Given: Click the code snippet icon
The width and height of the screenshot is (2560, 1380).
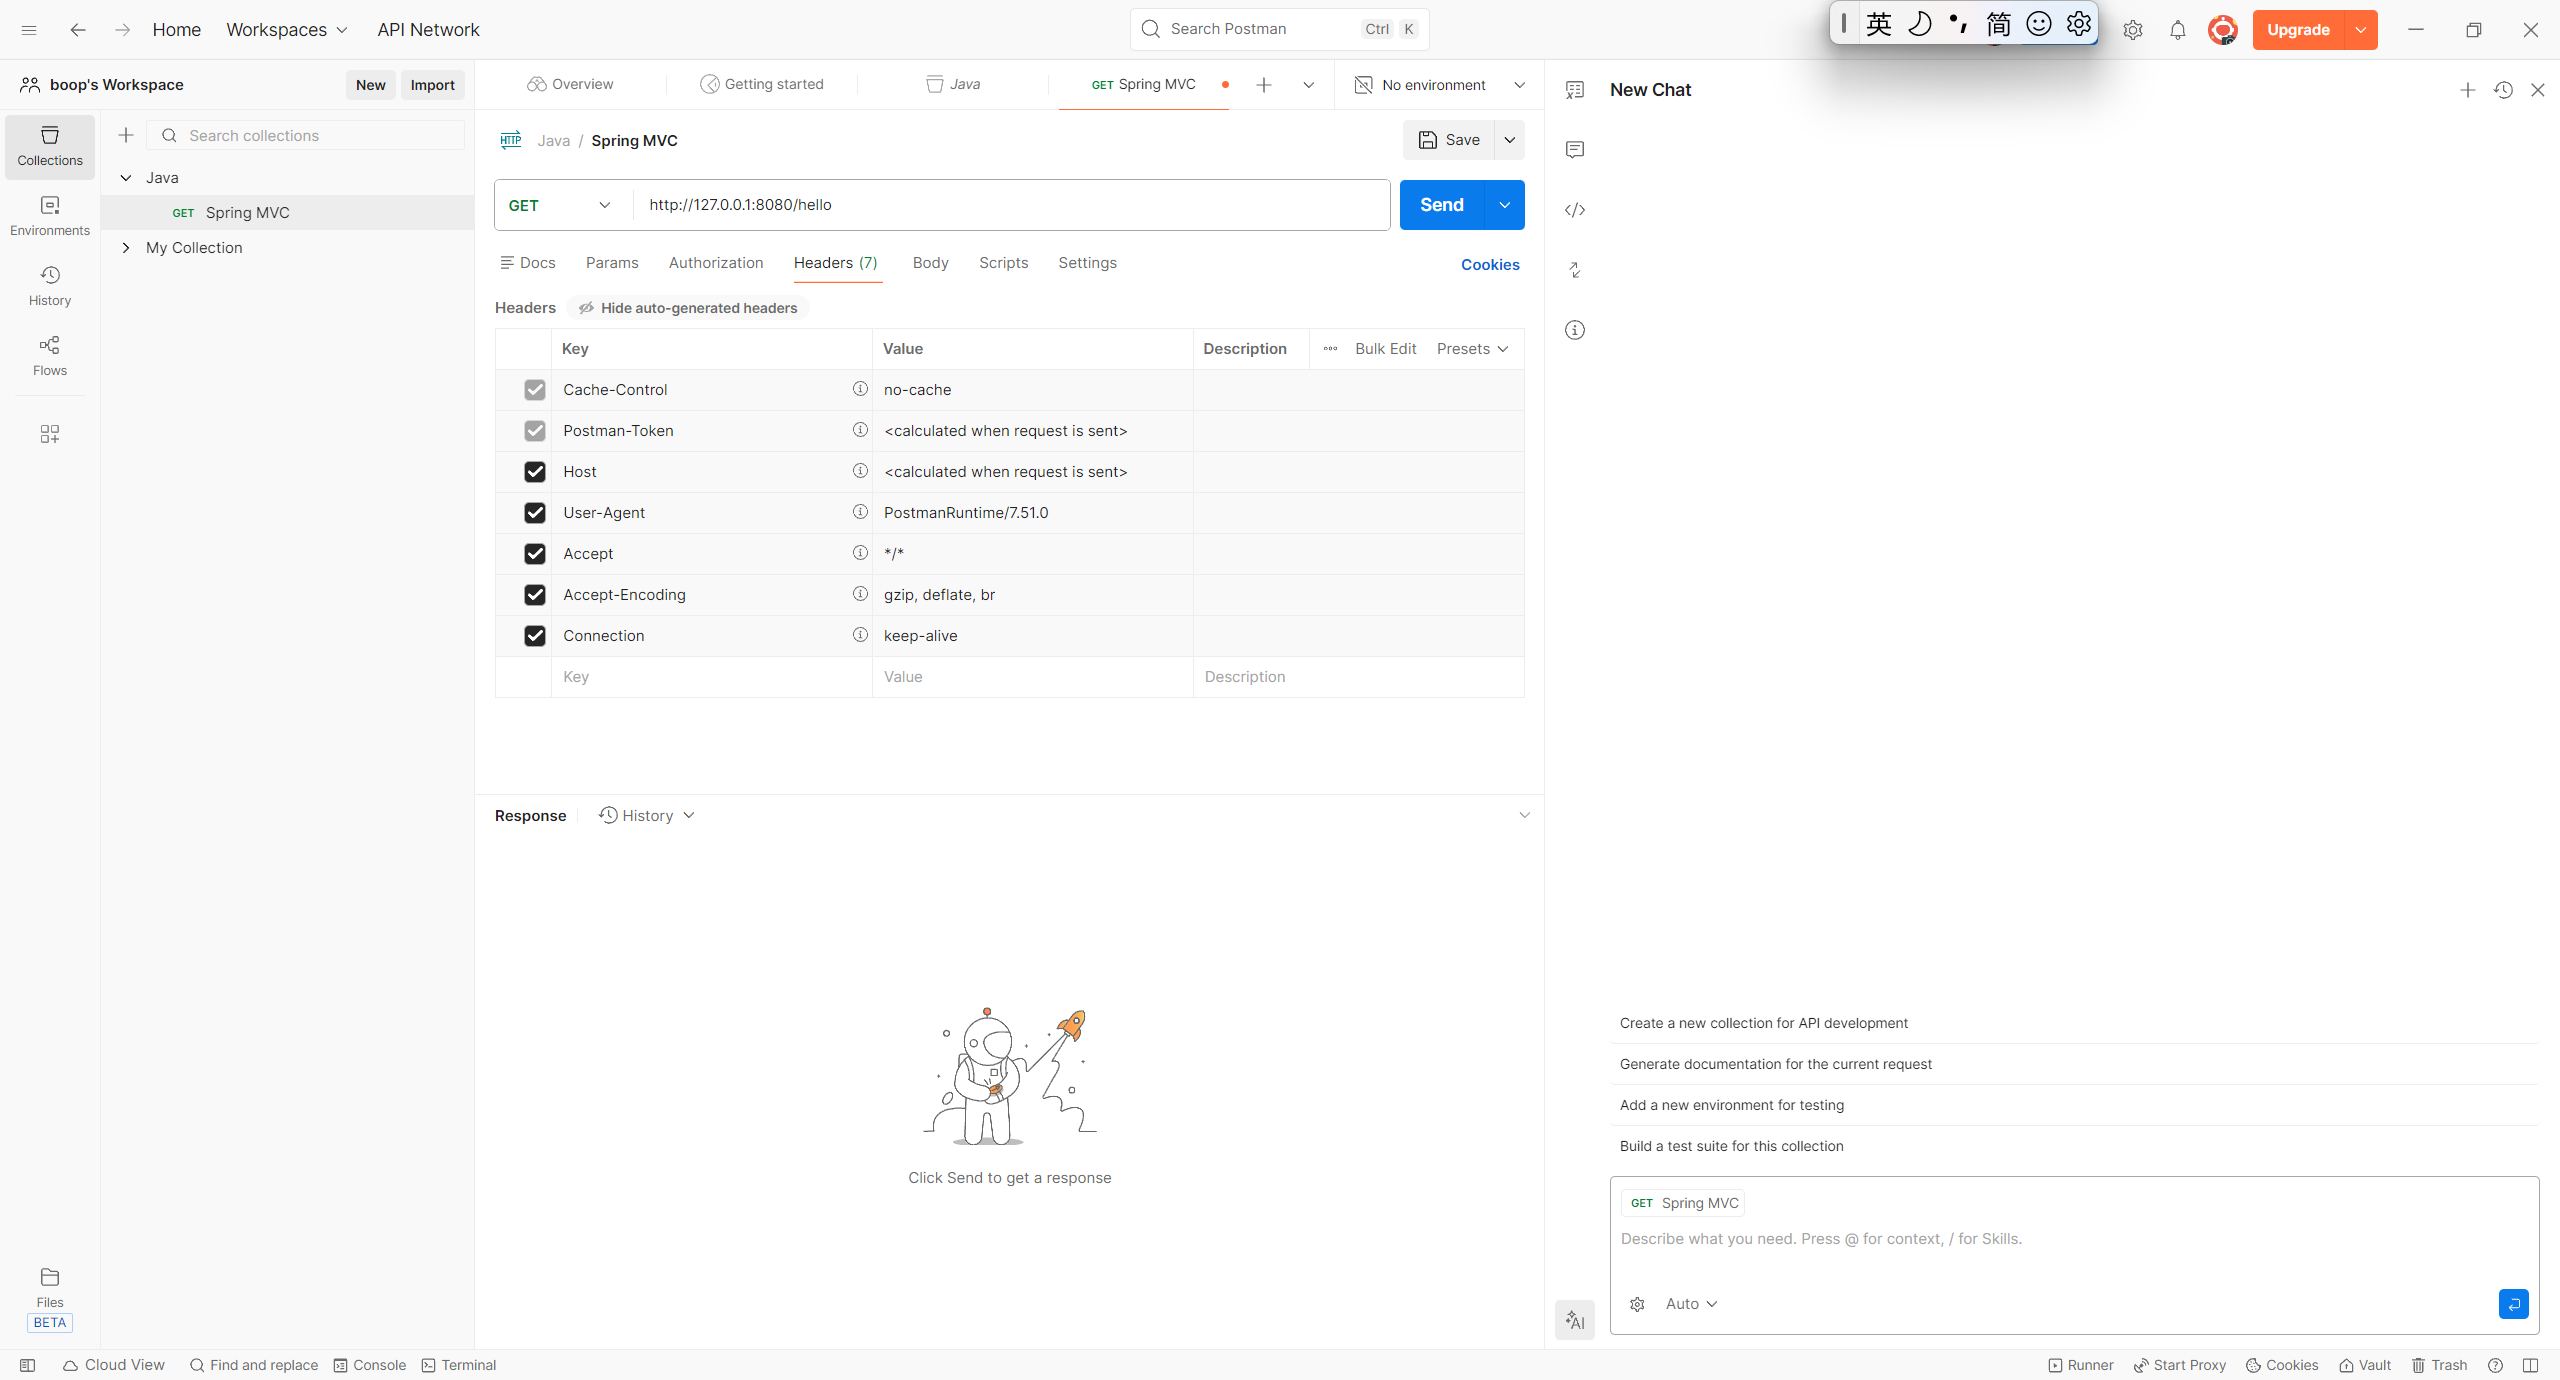Looking at the screenshot, I should click(1575, 210).
